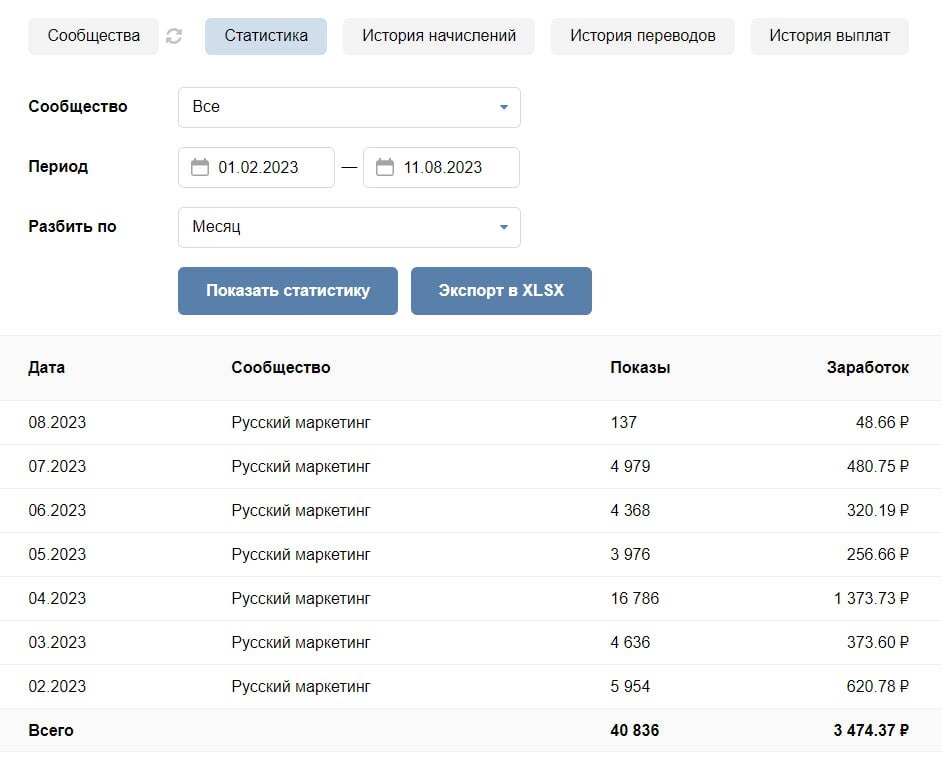This screenshot has height=774, width=942.
Task: Click the earnings value 320.19 ₽
Action: pos(878,510)
